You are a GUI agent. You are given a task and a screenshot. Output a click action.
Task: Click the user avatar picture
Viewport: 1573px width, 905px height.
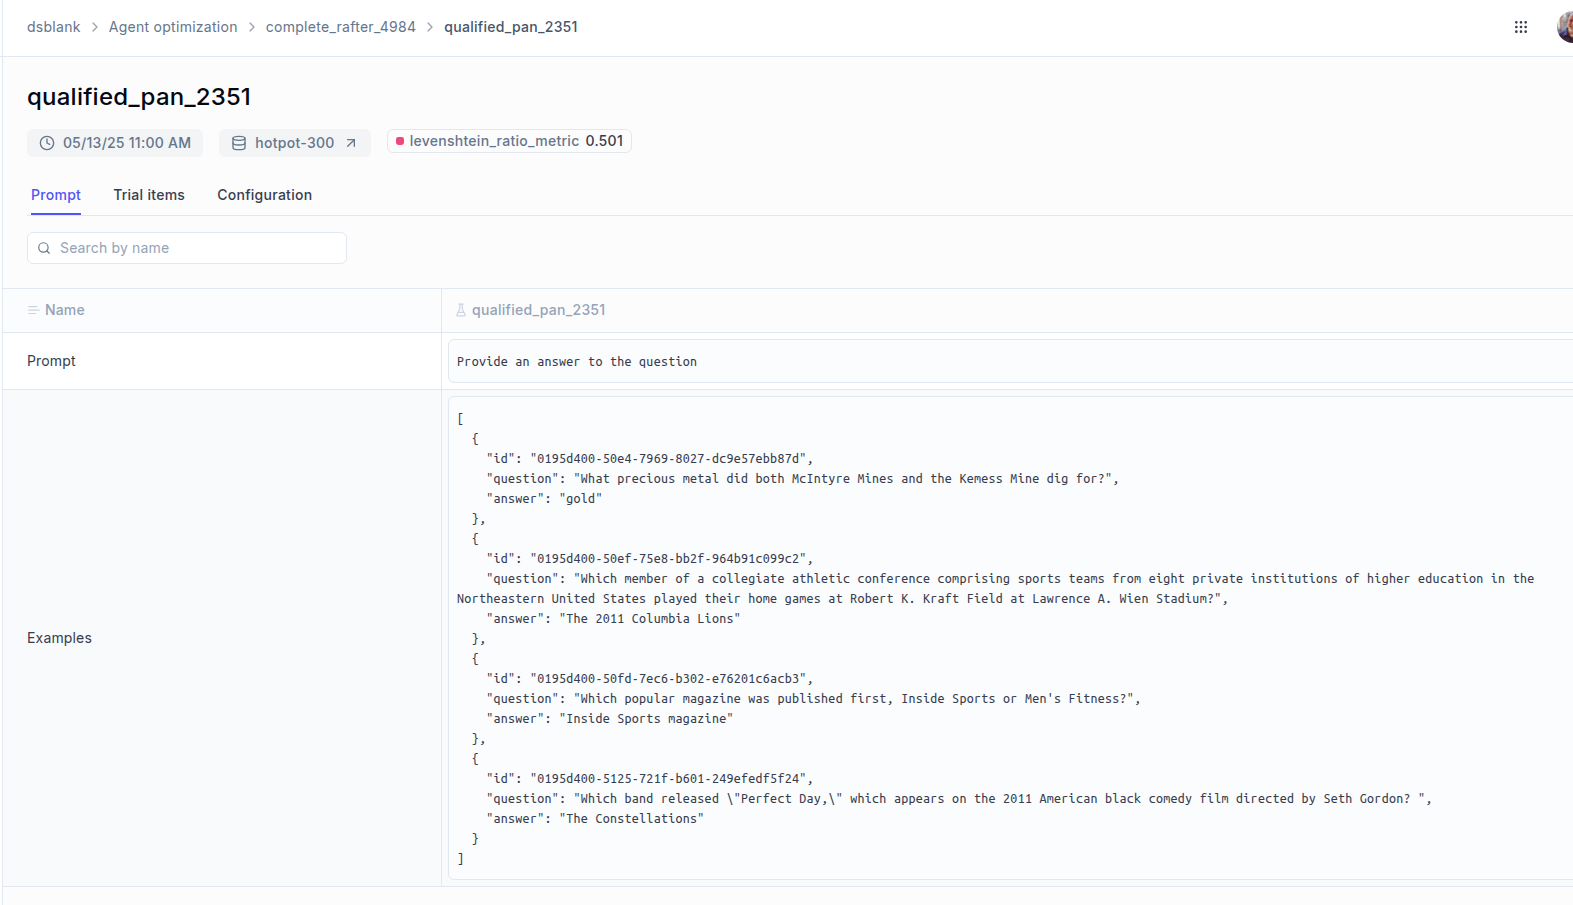[x=1565, y=27]
